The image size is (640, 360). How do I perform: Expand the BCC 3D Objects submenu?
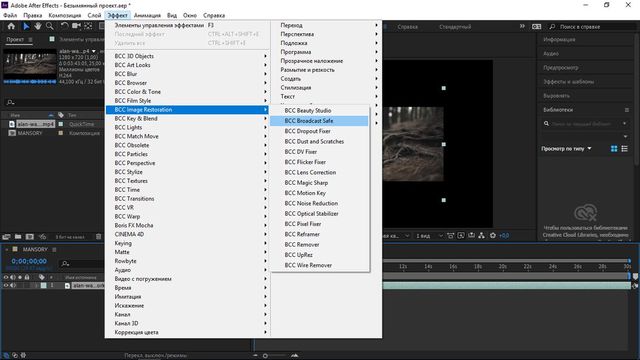coord(187,56)
